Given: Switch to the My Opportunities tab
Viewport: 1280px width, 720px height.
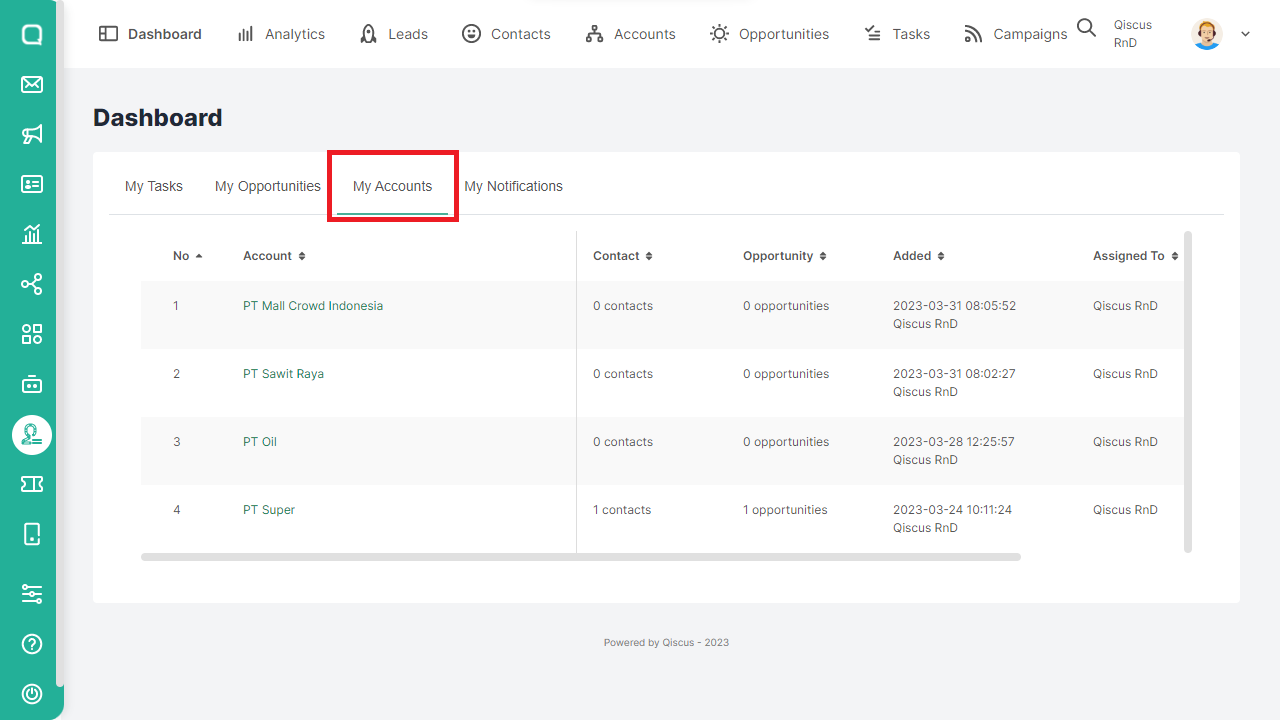Looking at the screenshot, I should (267, 186).
